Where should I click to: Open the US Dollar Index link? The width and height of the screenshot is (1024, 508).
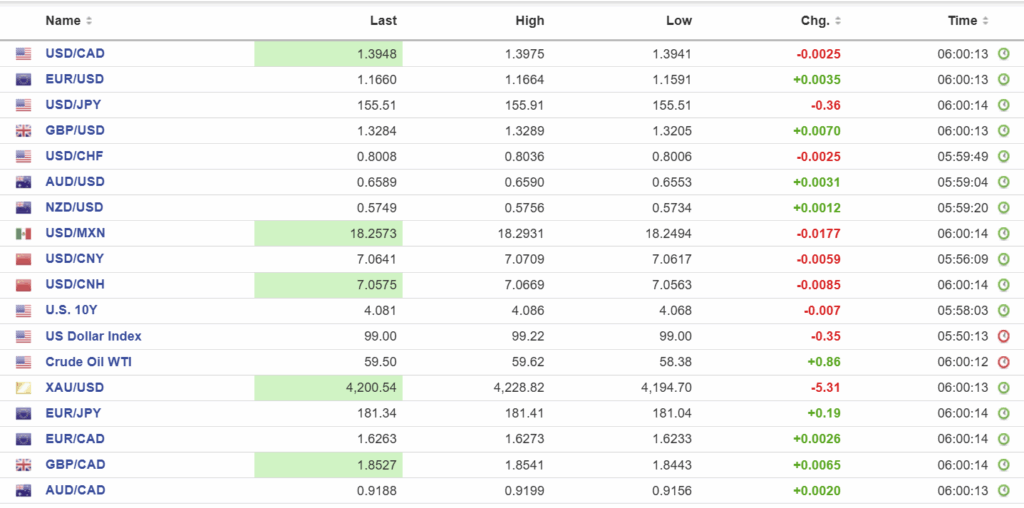tap(93, 337)
